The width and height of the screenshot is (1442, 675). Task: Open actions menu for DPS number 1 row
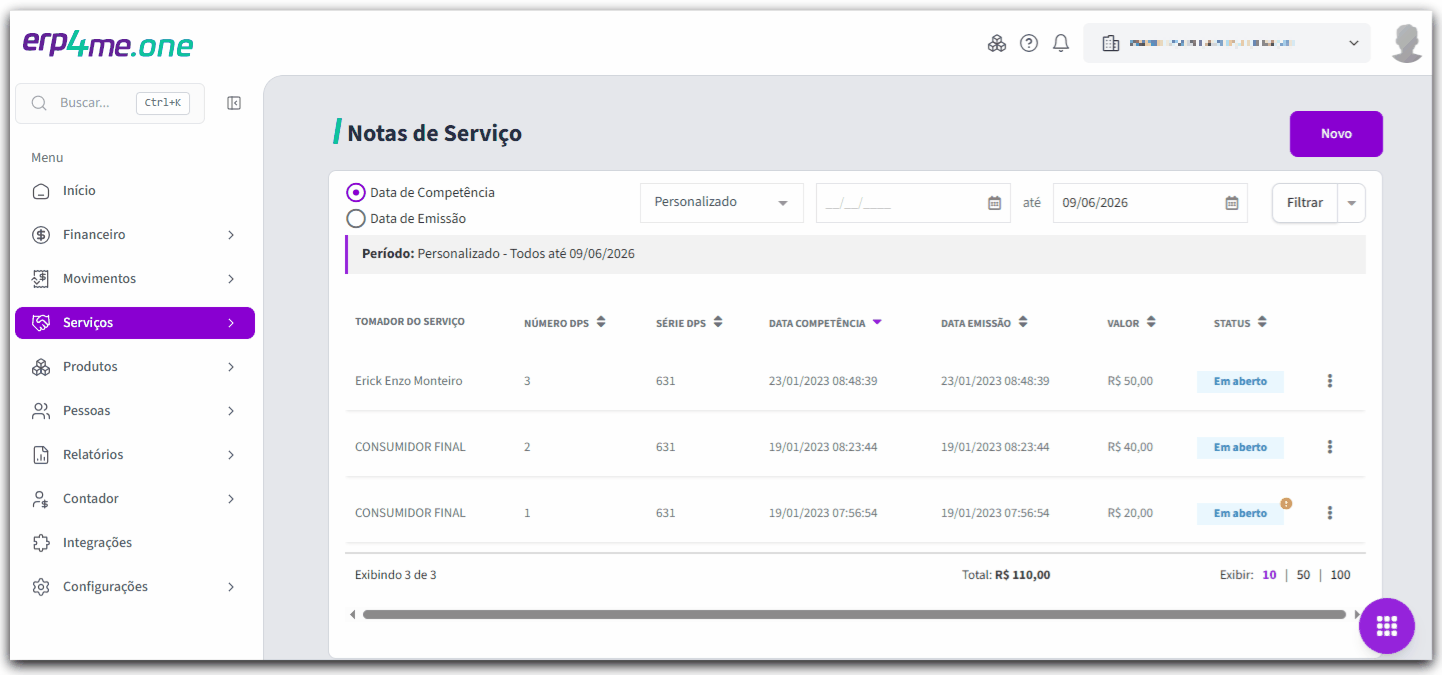(x=1329, y=513)
